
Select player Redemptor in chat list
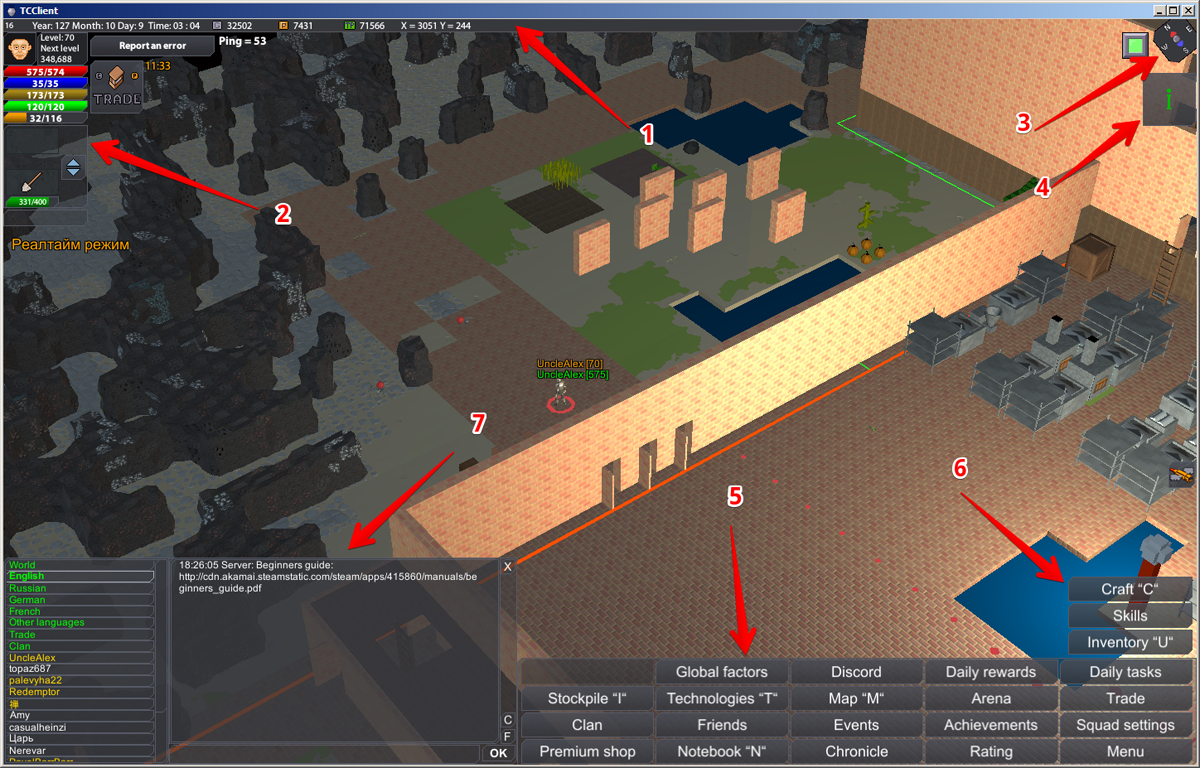(x=80, y=692)
